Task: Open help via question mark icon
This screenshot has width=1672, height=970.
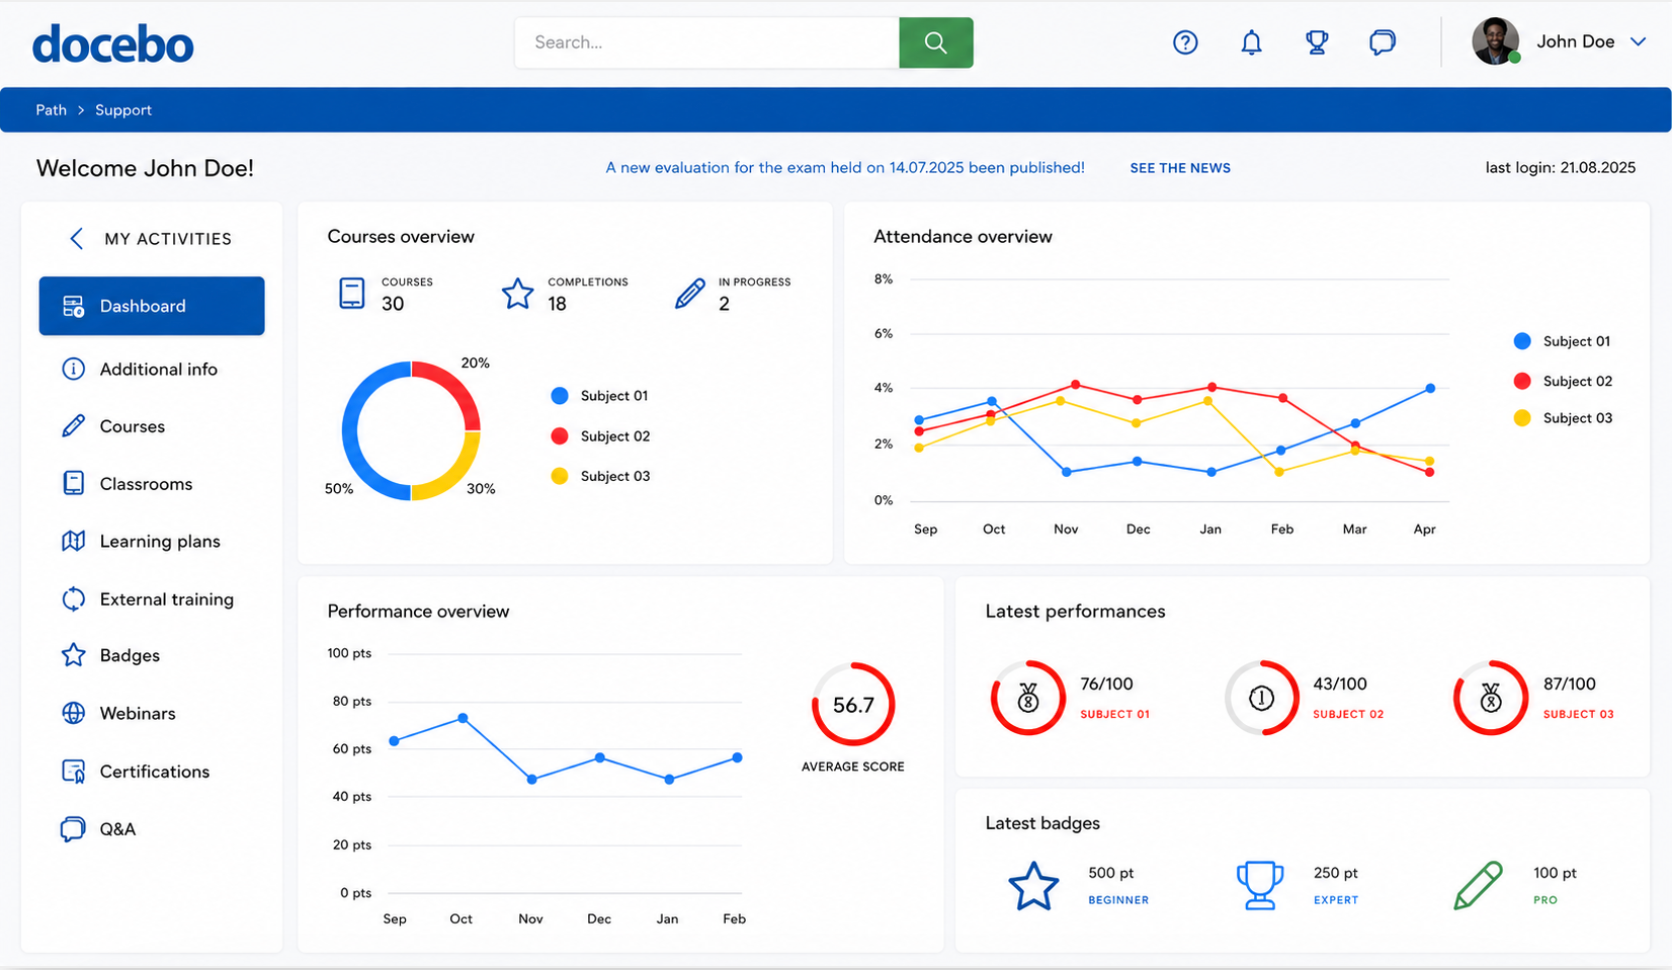Action: tap(1185, 42)
